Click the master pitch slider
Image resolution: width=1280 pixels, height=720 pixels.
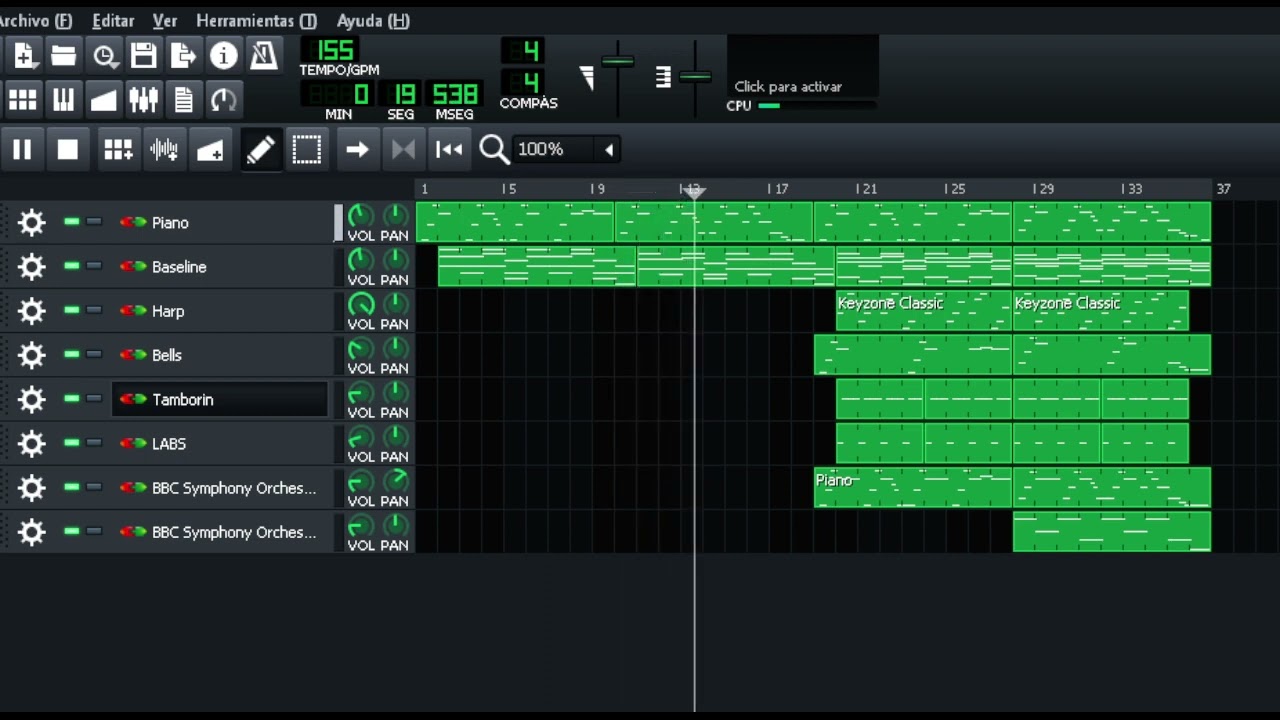coord(694,76)
